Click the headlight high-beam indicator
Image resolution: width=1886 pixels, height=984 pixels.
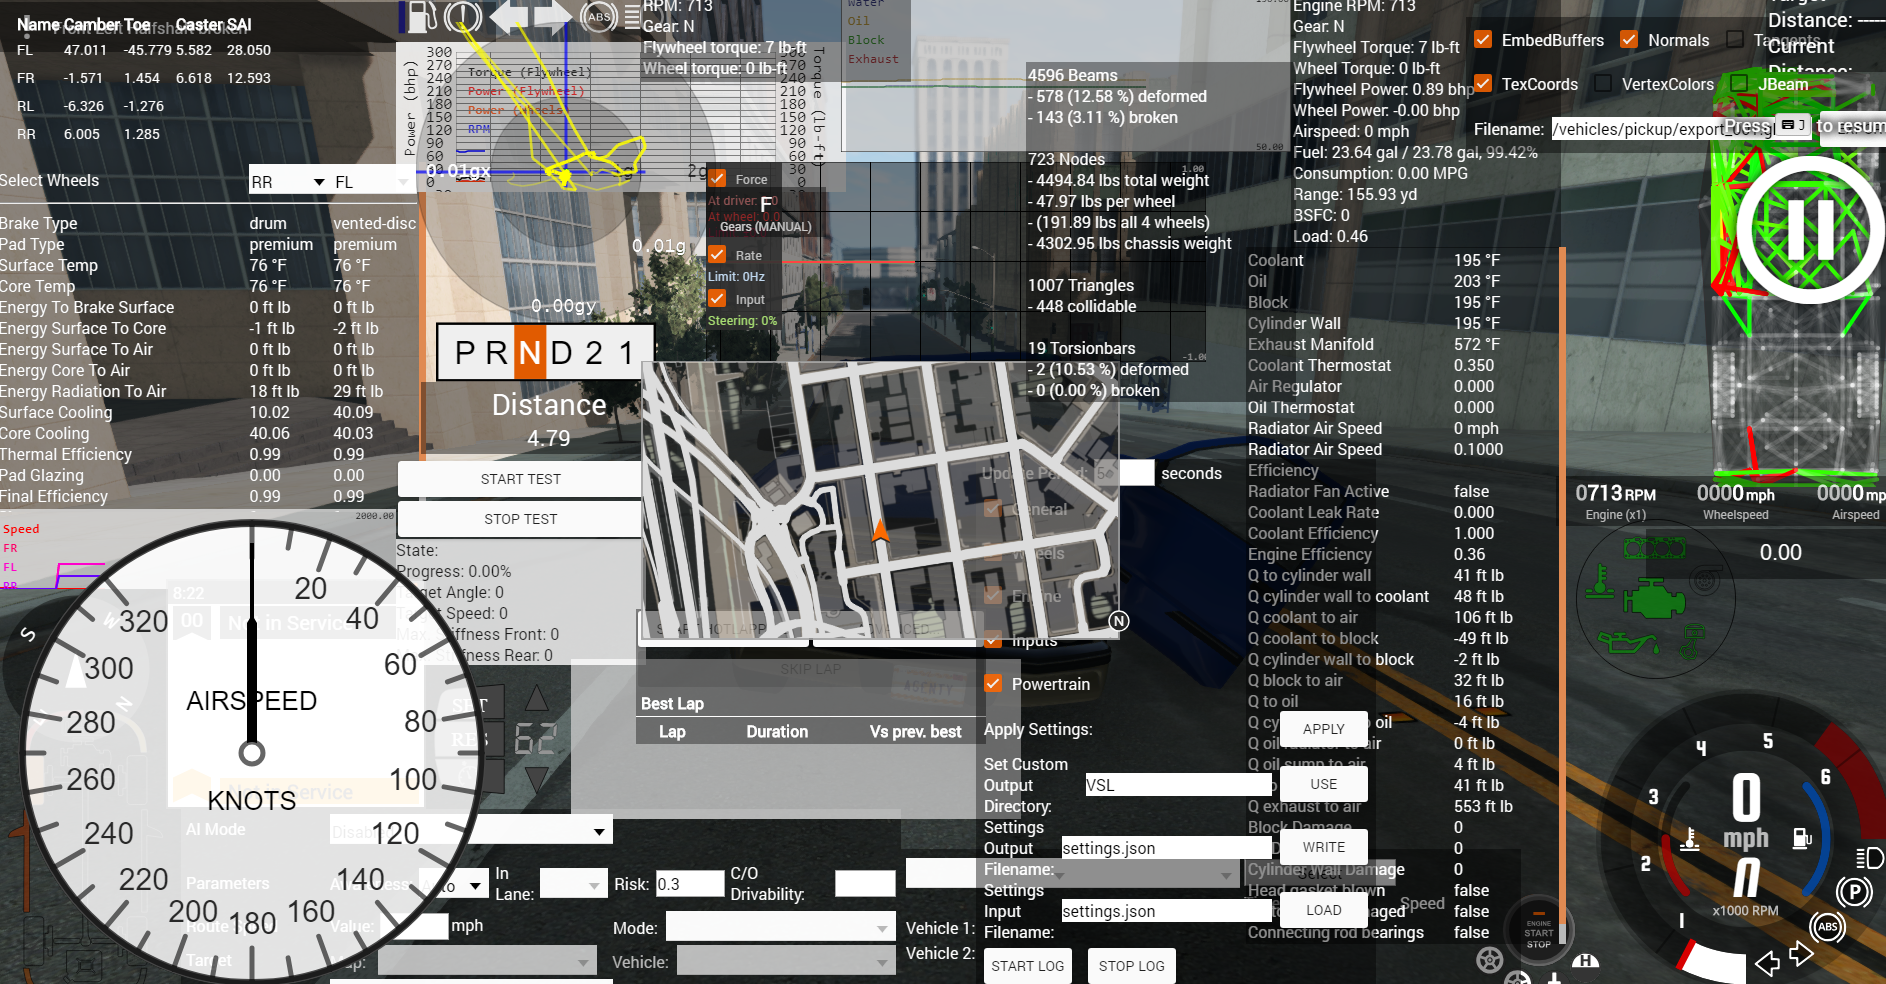click(x=1869, y=857)
